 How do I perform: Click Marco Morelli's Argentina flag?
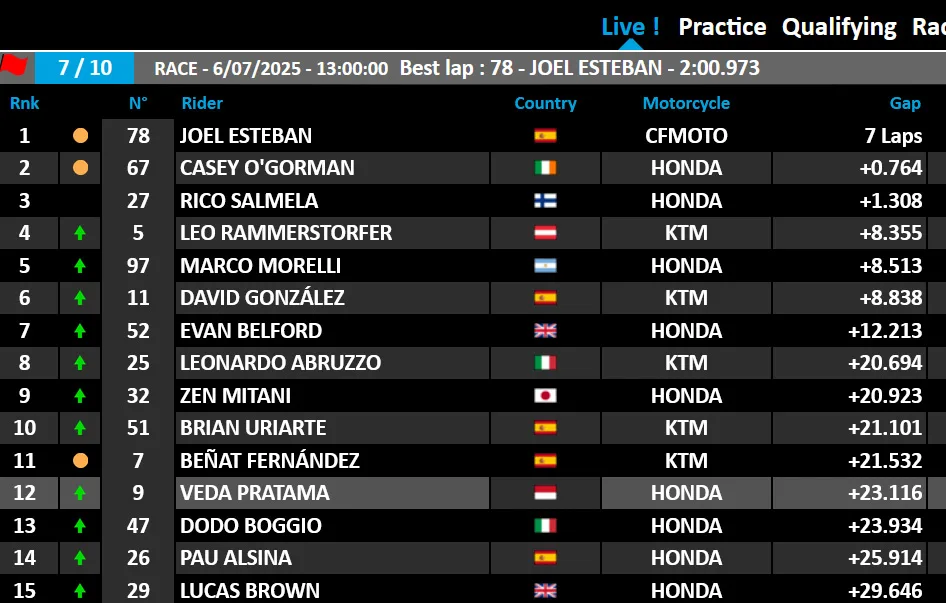coord(545,266)
